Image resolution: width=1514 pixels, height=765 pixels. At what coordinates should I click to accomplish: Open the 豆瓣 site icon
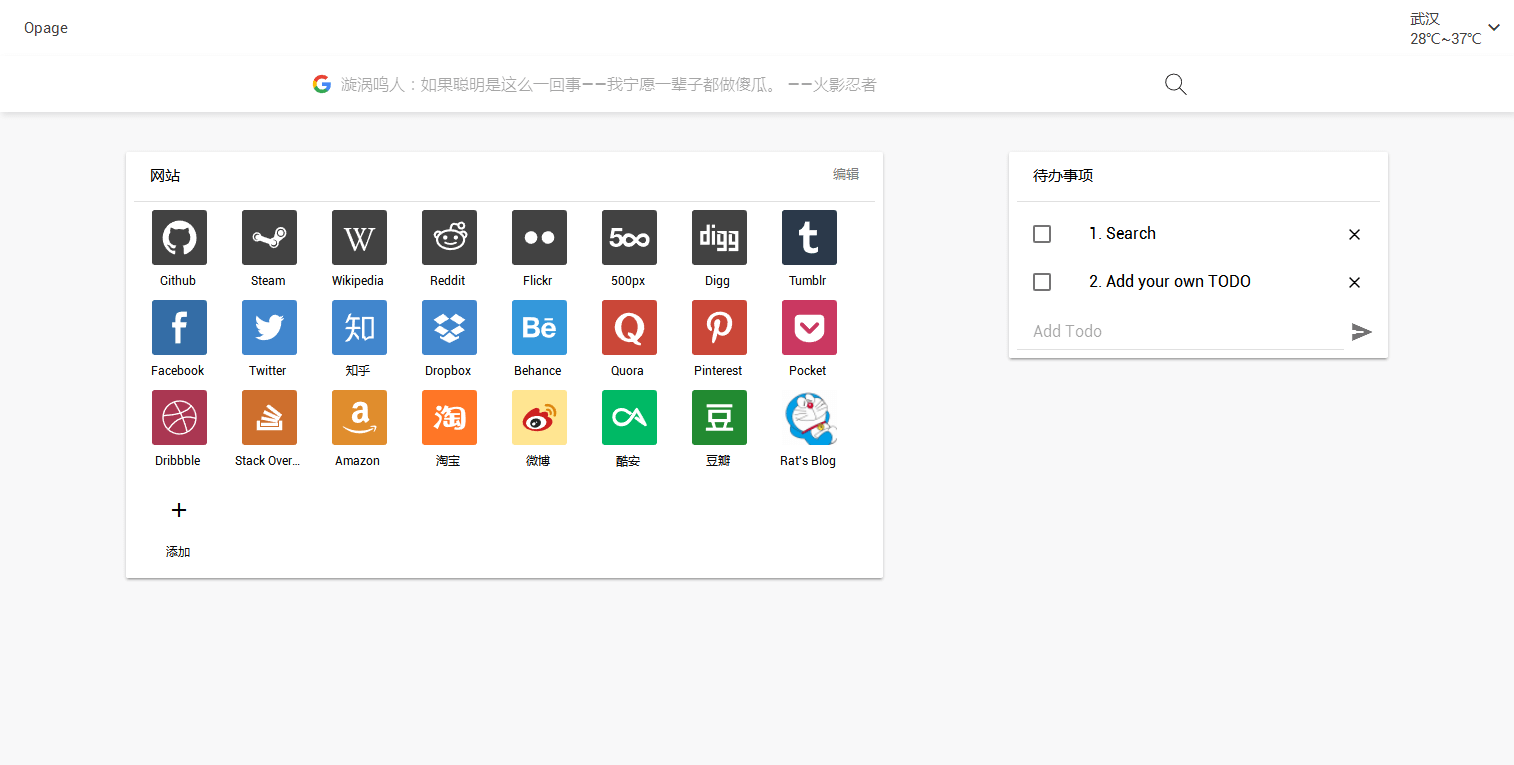click(x=719, y=417)
